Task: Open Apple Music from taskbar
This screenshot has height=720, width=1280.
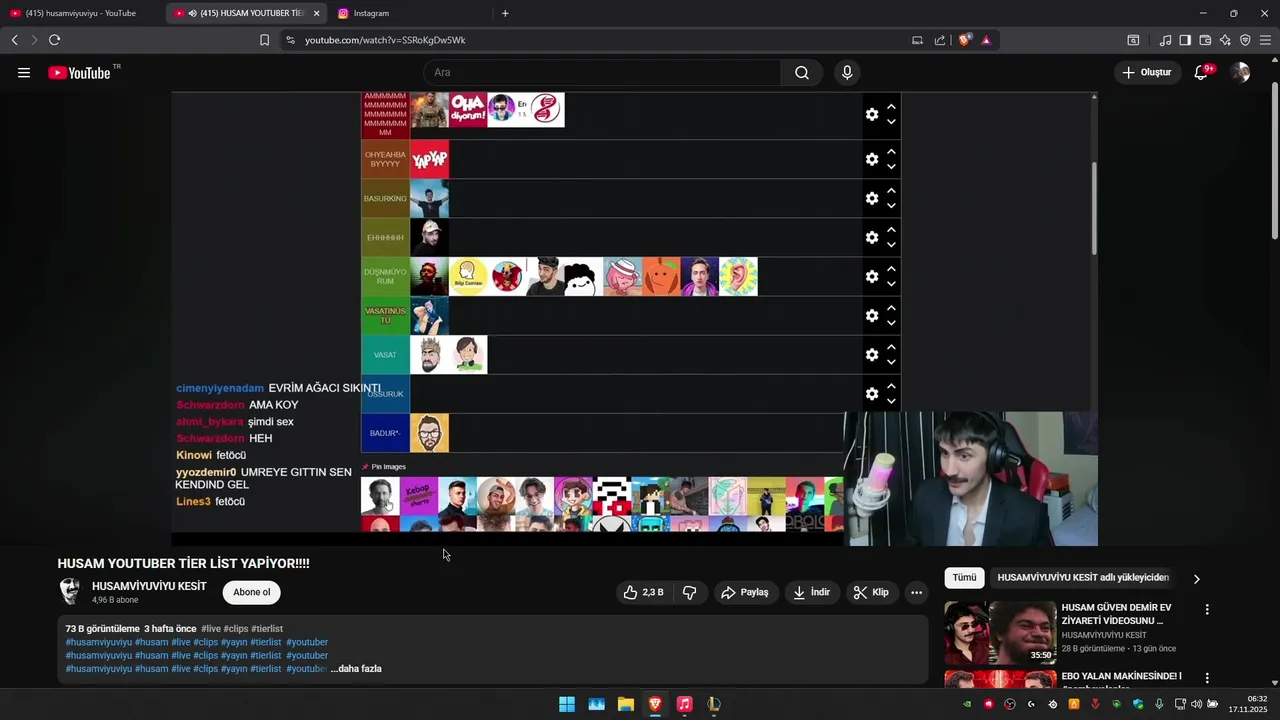Action: coord(684,704)
